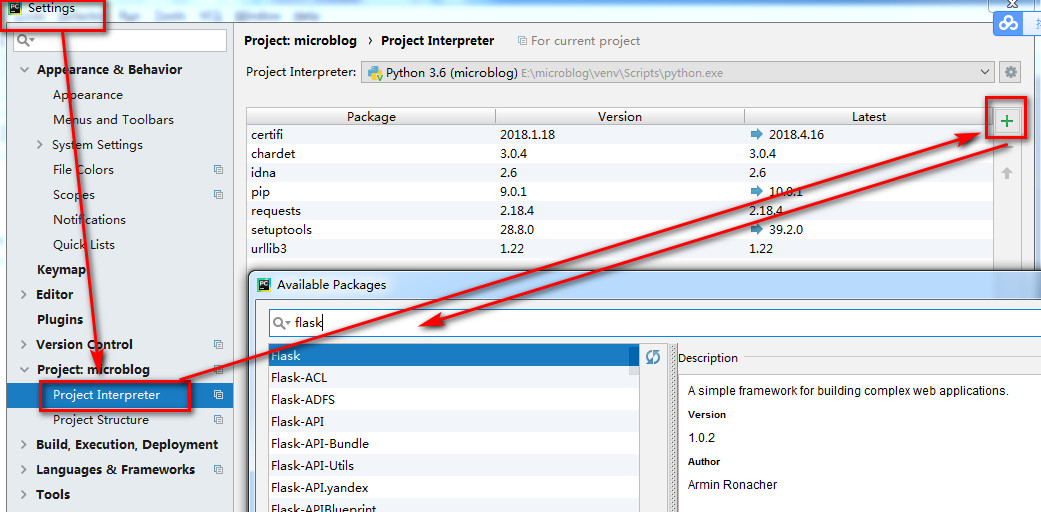
Task: Sort by Latest column header
Action: (868, 116)
